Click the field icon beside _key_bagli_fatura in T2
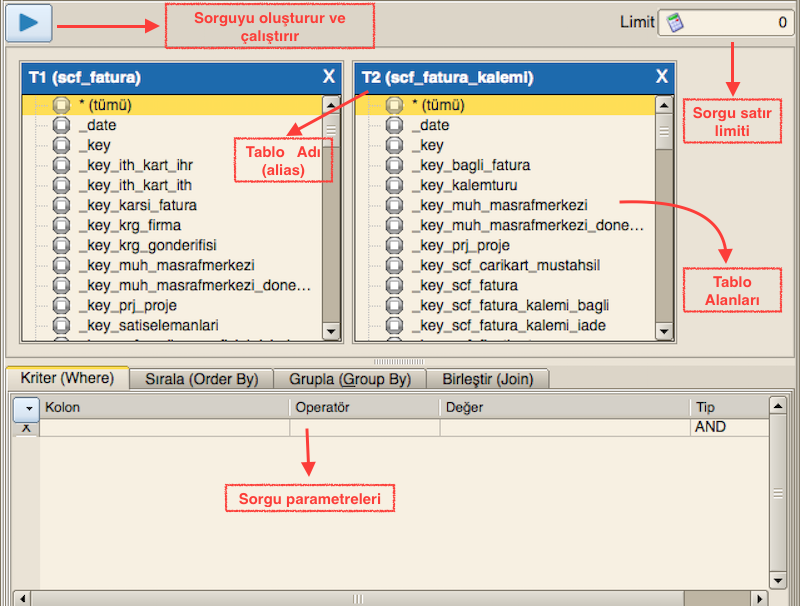Viewport: 800px width, 606px height. point(394,165)
